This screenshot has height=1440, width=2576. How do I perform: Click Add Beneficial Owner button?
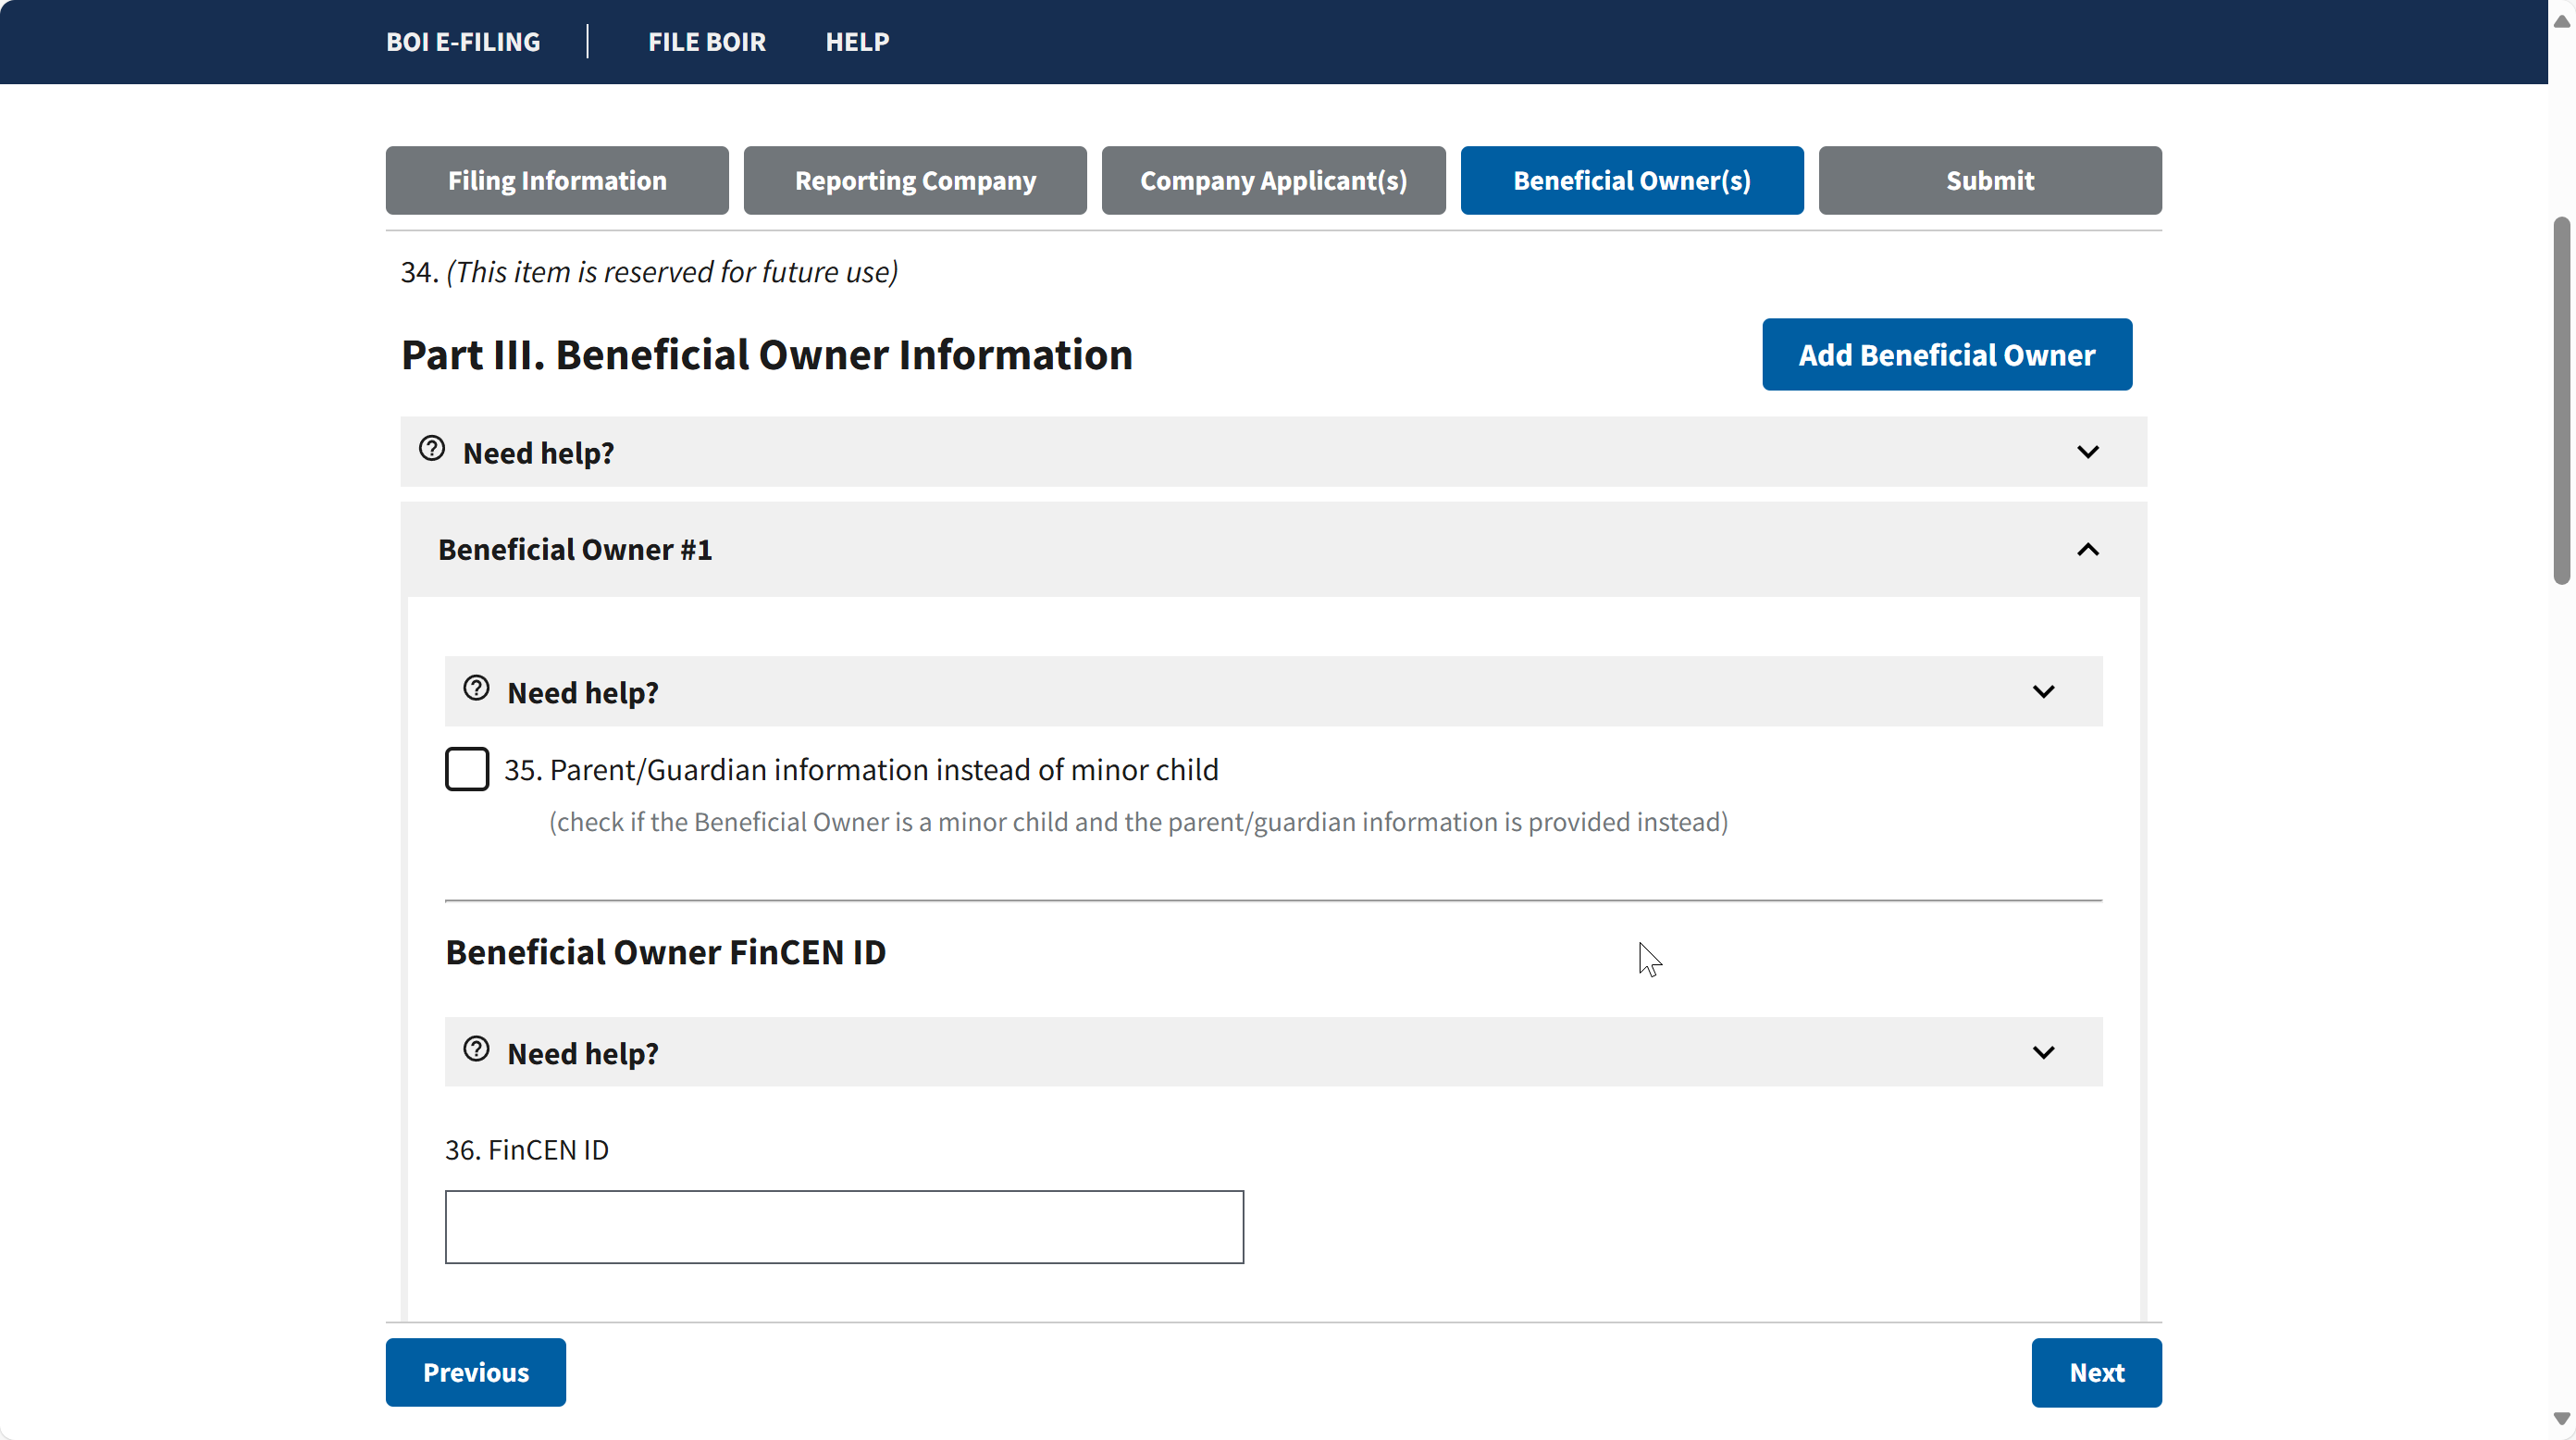pos(1947,355)
